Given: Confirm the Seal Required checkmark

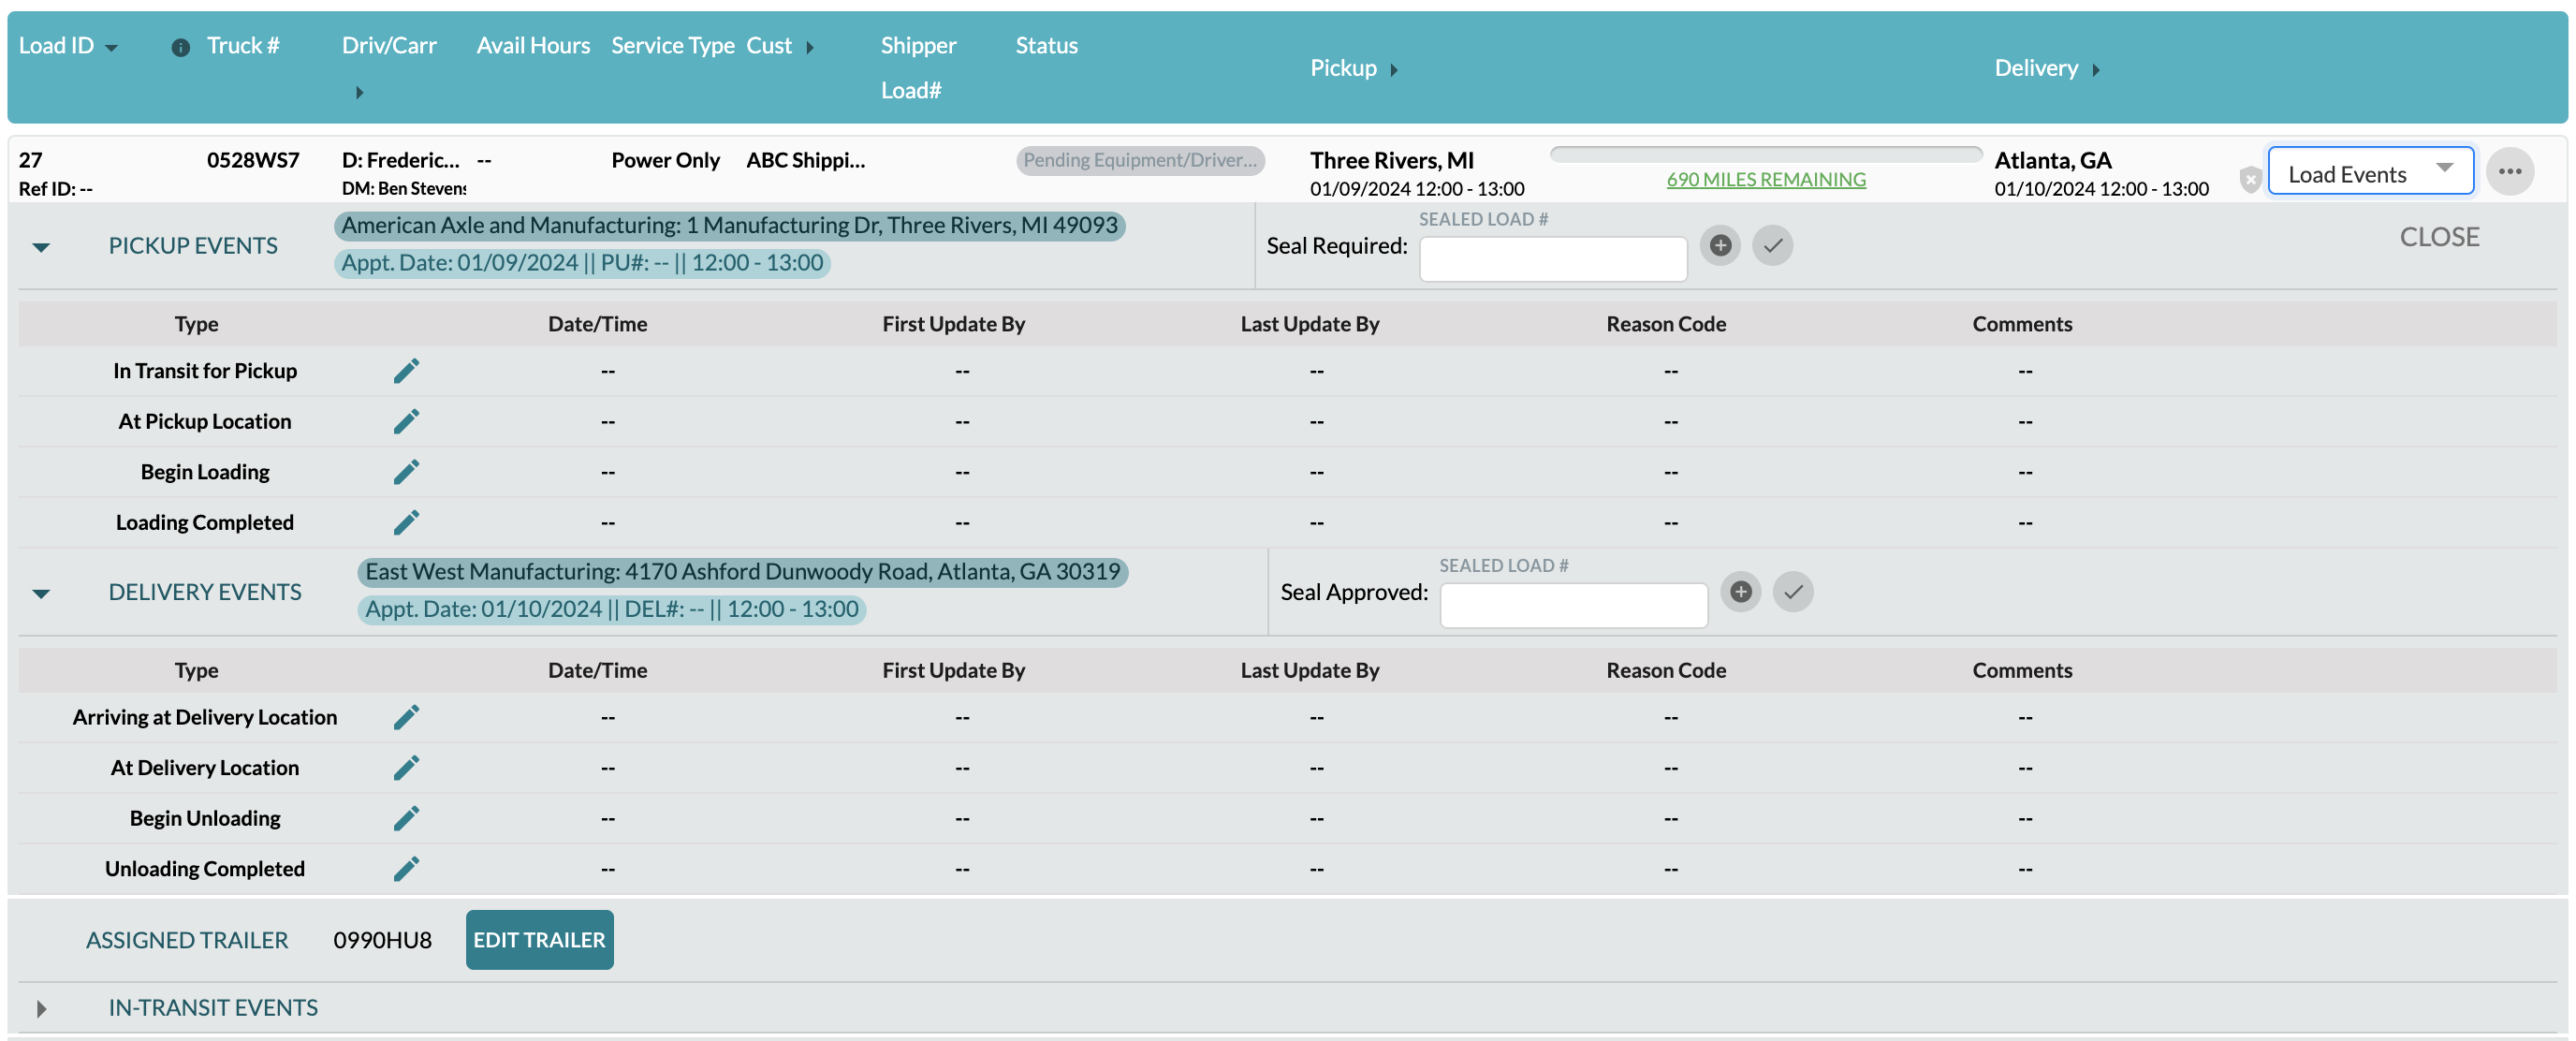Looking at the screenshot, I should click(x=1773, y=245).
